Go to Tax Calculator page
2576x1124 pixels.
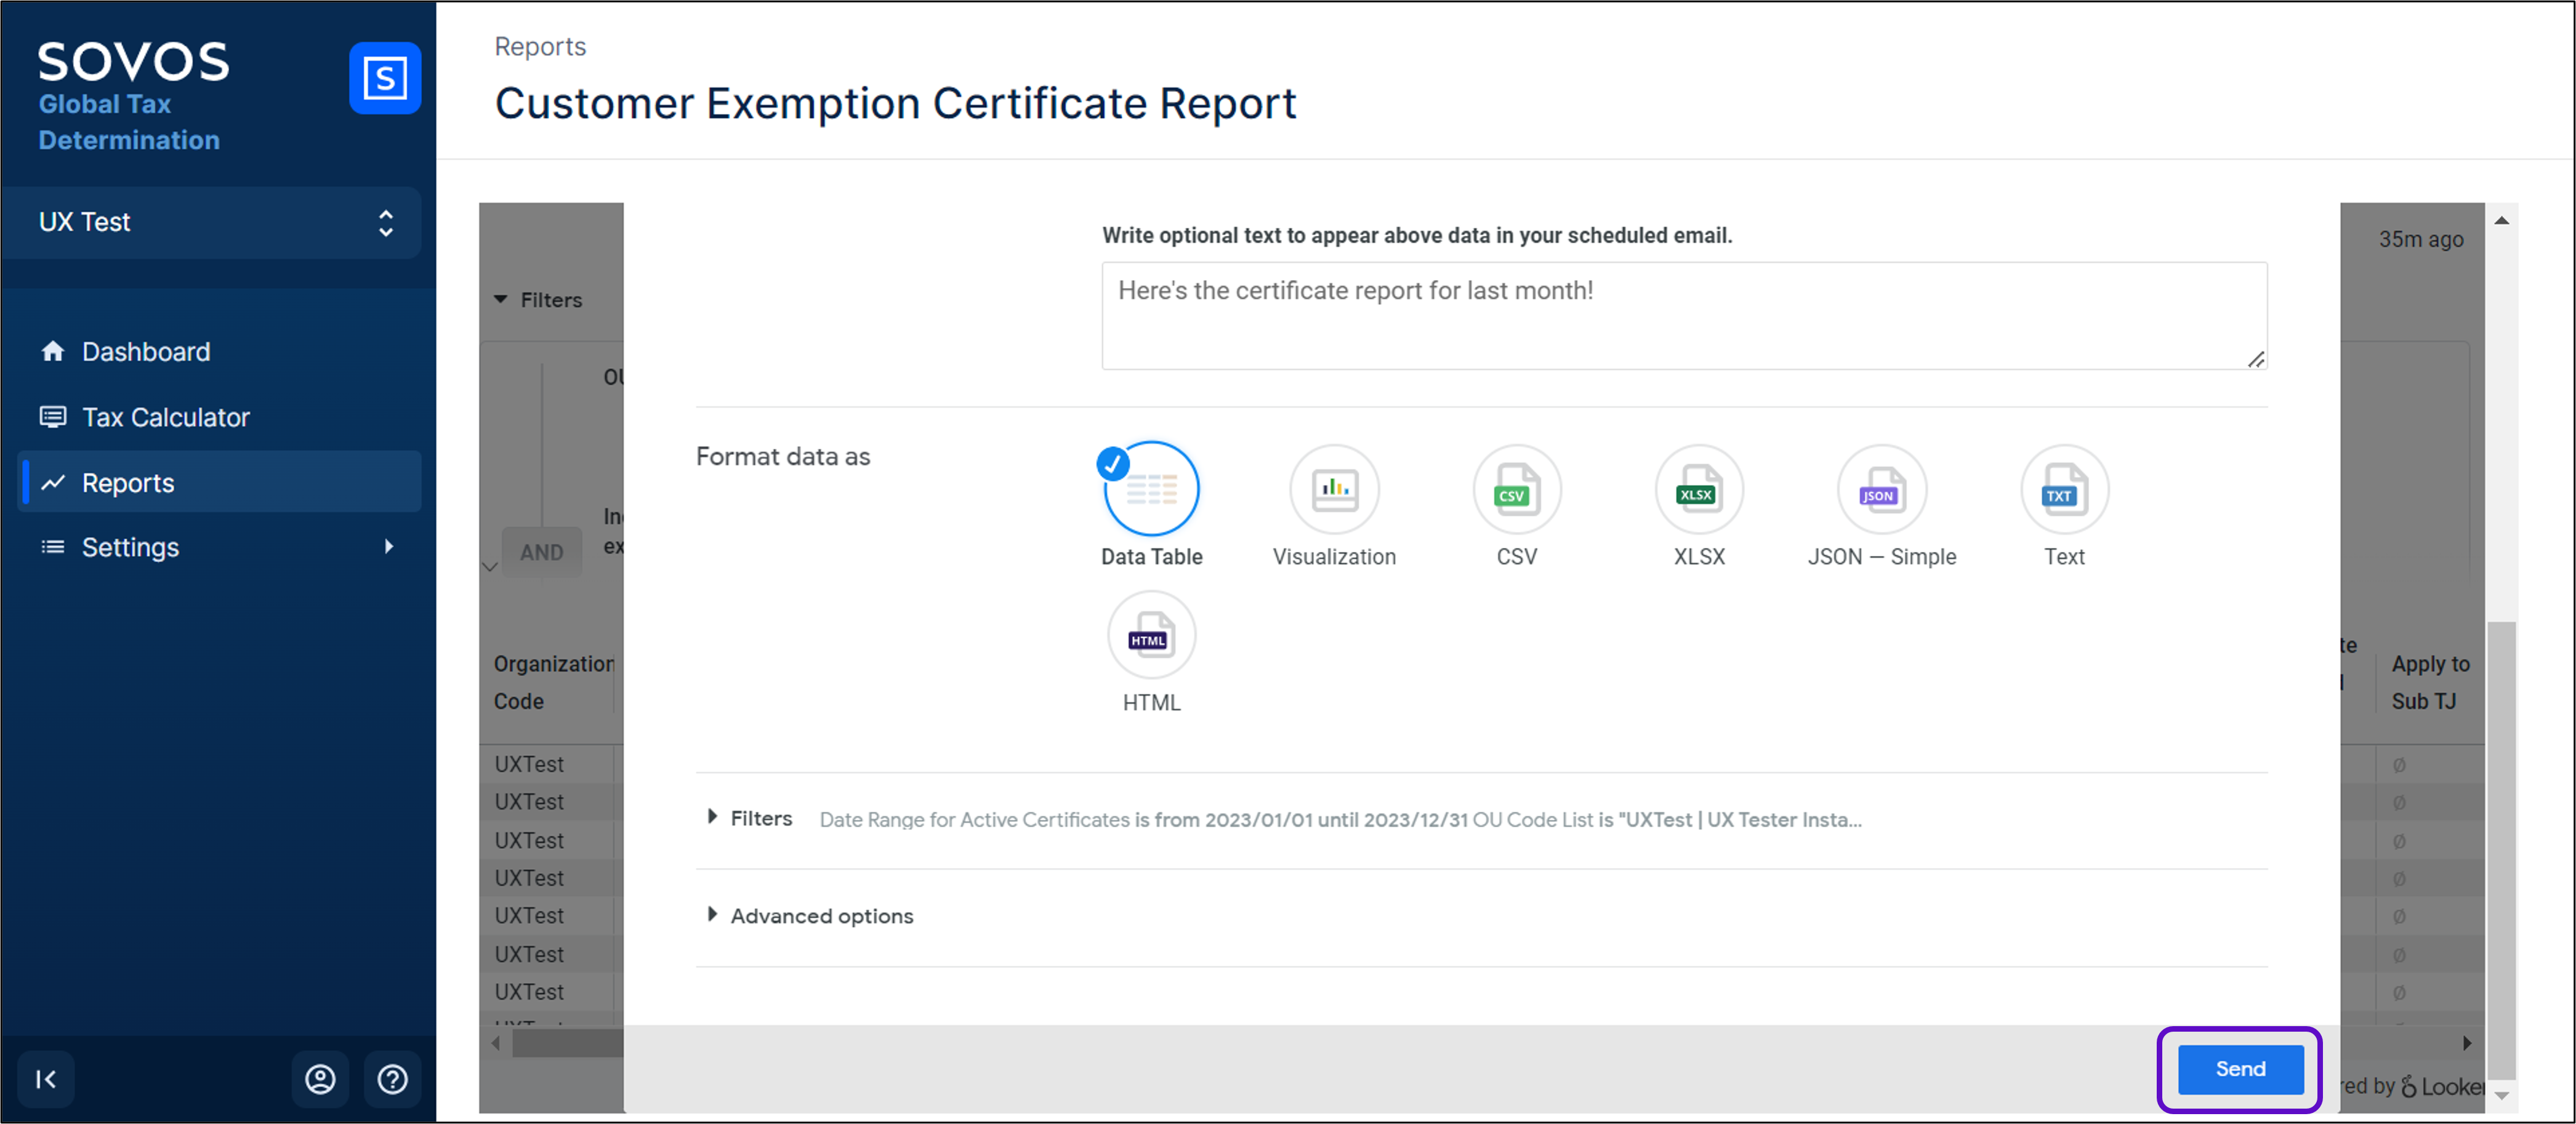tap(165, 417)
